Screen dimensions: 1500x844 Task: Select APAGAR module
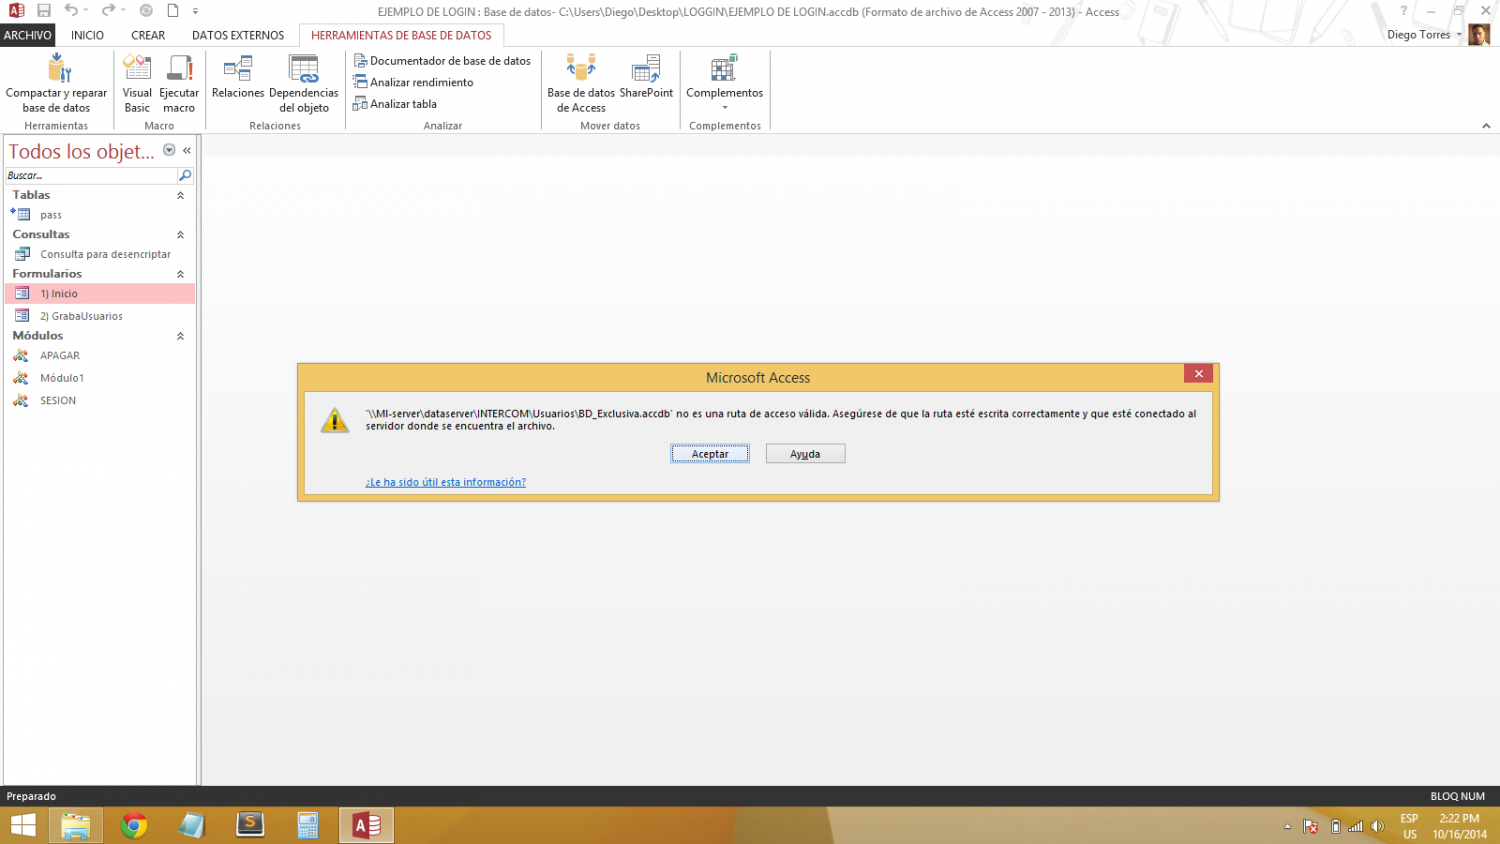[100, 356]
